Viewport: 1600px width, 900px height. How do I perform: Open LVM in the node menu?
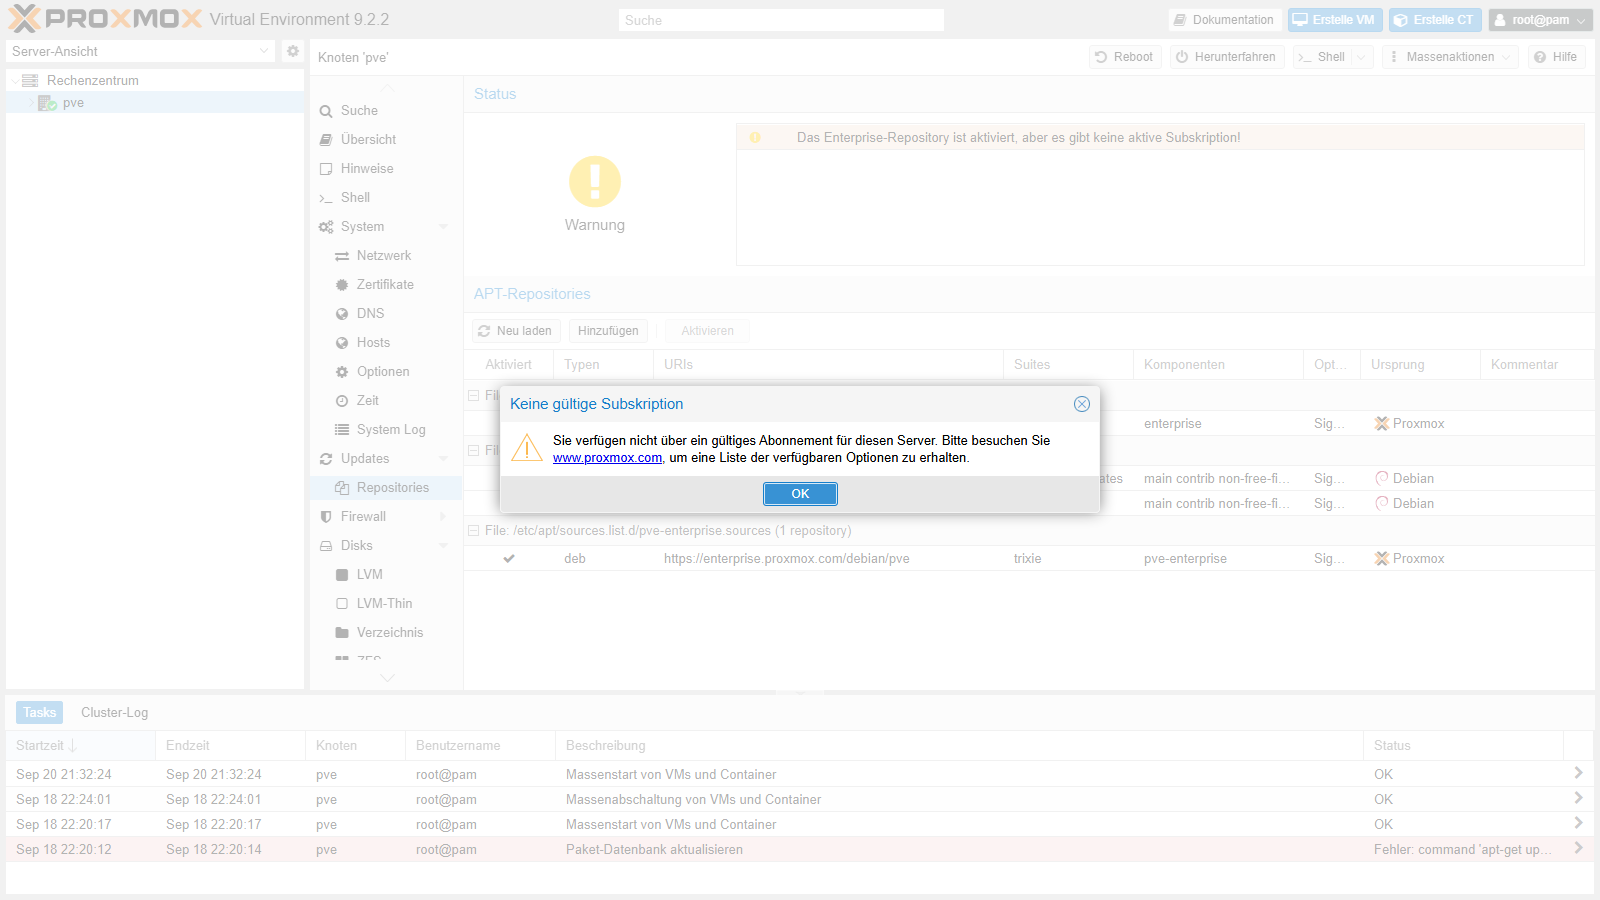click(x=370, y=575)
